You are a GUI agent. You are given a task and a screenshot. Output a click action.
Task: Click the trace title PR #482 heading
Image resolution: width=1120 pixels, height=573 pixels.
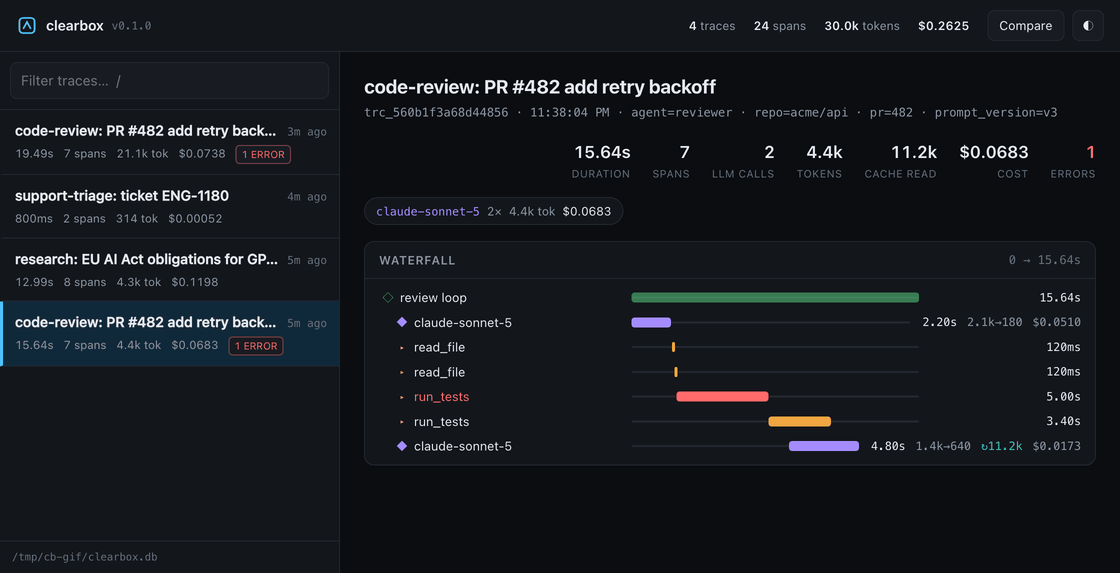540,87
